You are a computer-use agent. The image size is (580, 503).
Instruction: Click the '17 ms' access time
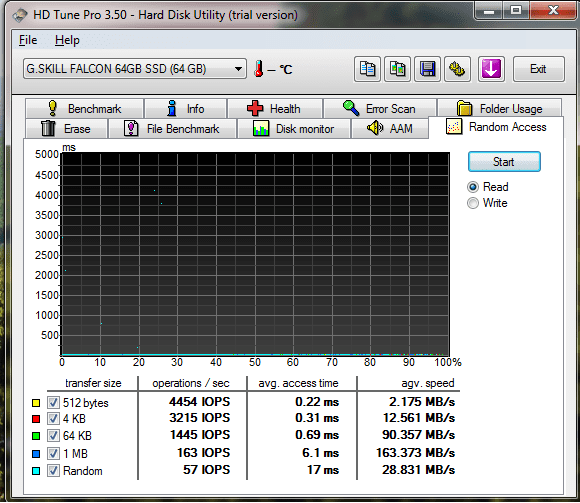pyautogui.click(x=323, y=470)
